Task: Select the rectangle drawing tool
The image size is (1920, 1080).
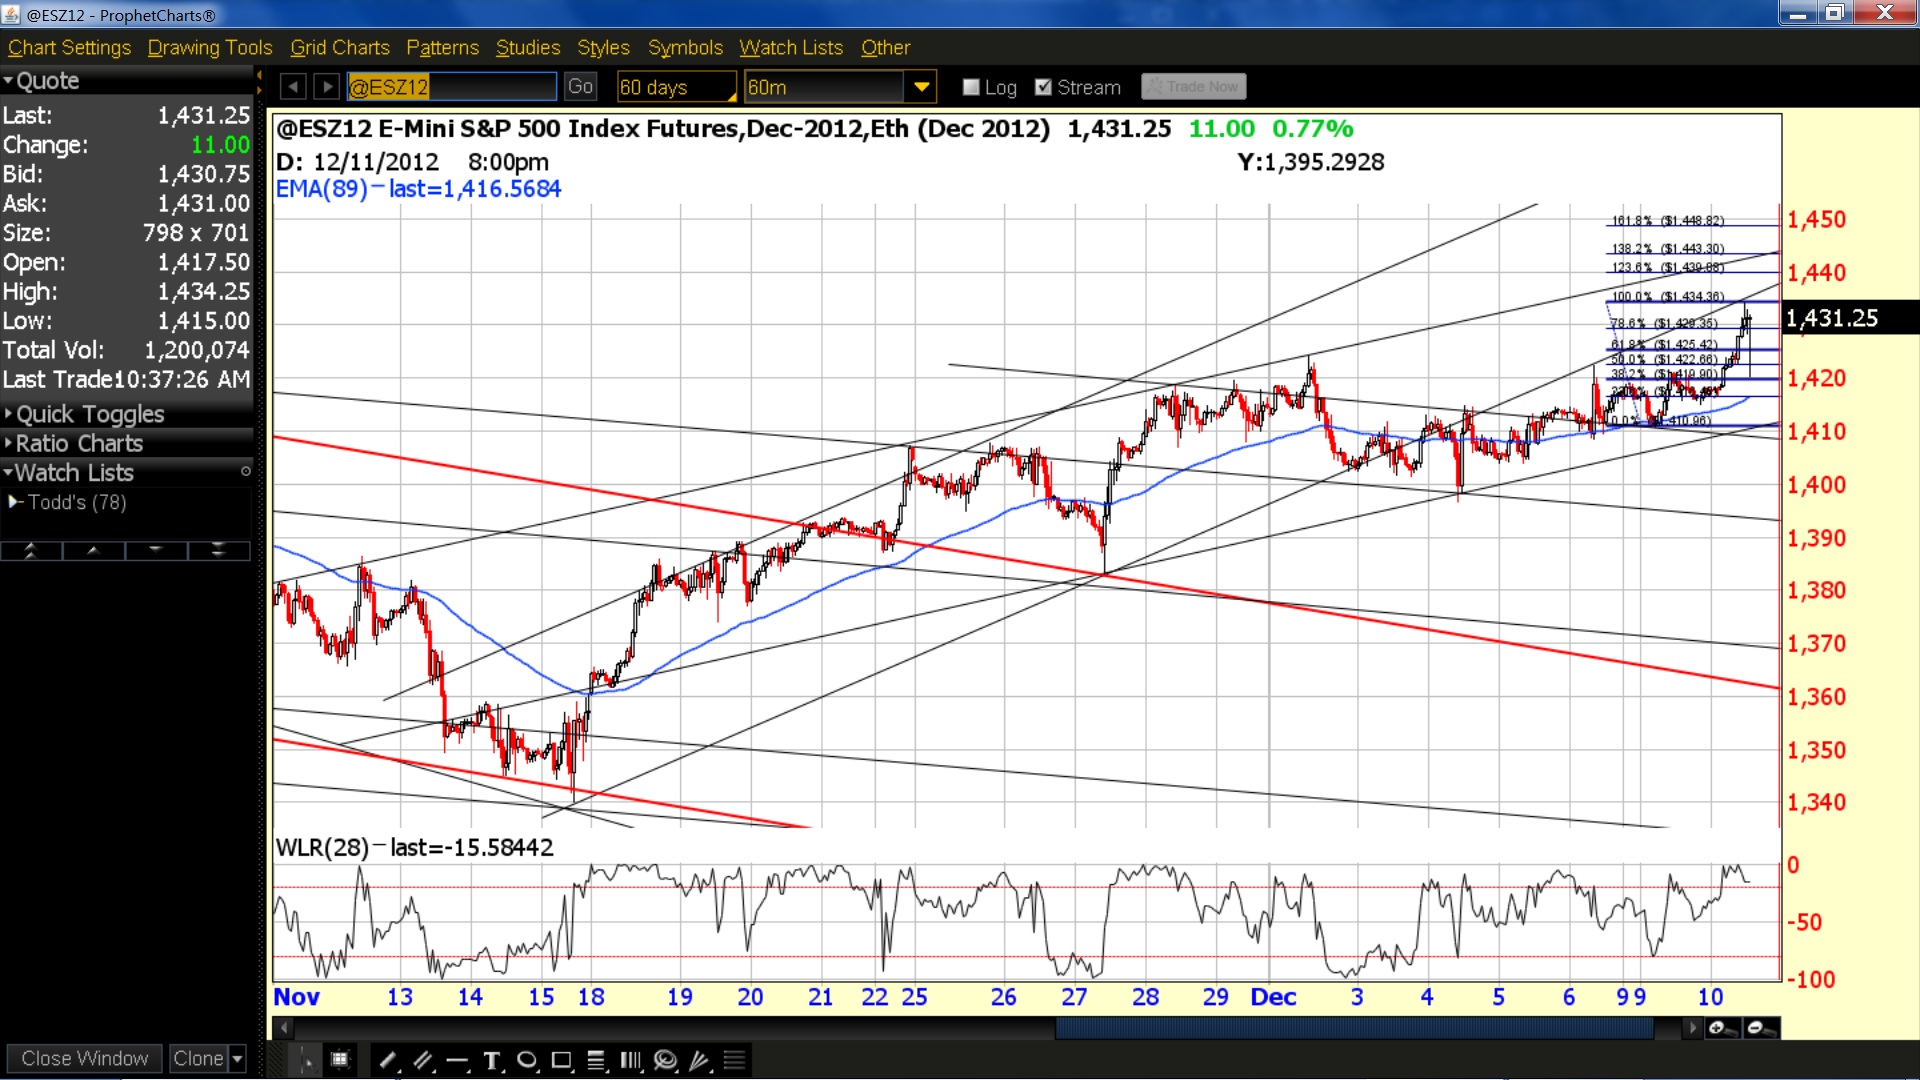Action: 562,1060
